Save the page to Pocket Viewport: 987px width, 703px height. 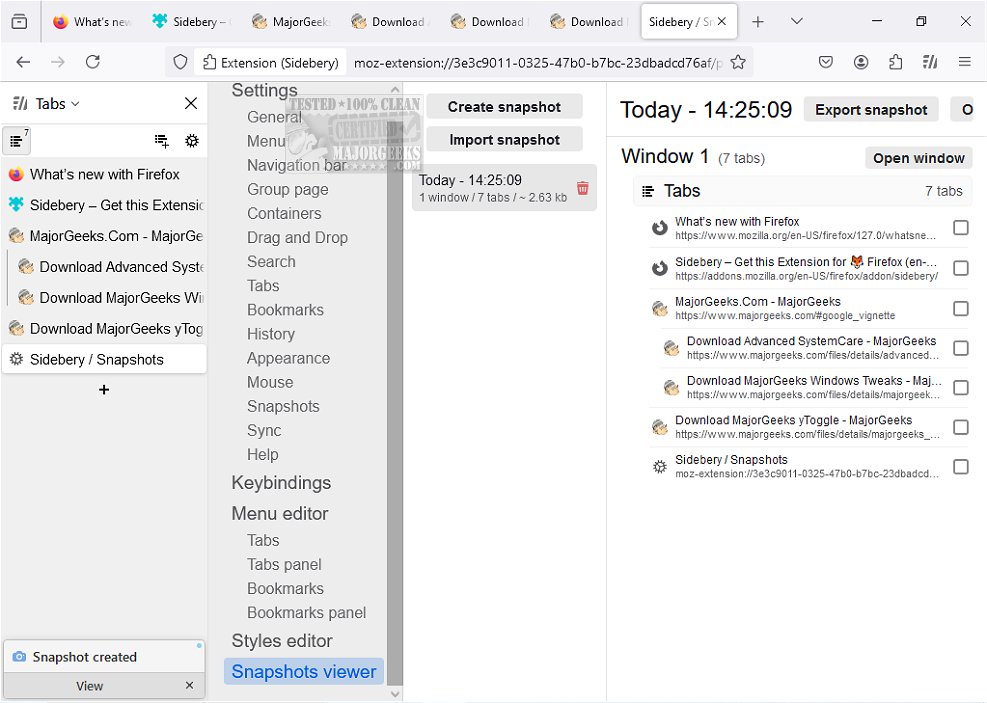point(826,62)
